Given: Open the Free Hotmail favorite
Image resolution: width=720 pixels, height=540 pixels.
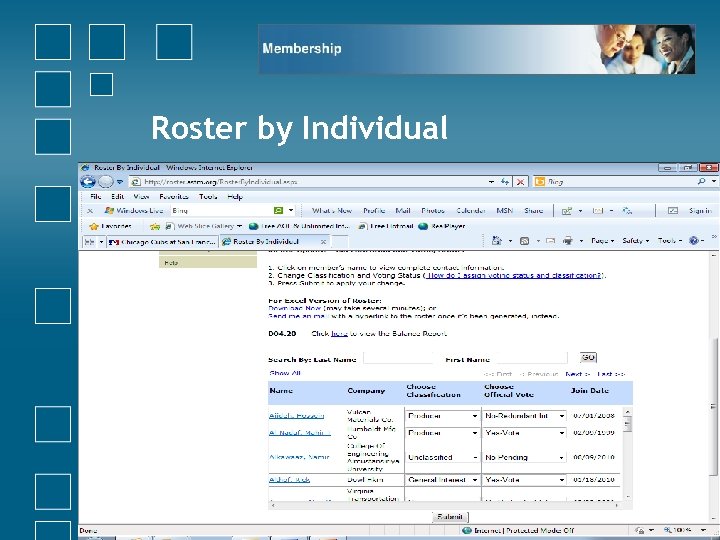Looking at the screenshot, I should (x=386, y=226).
